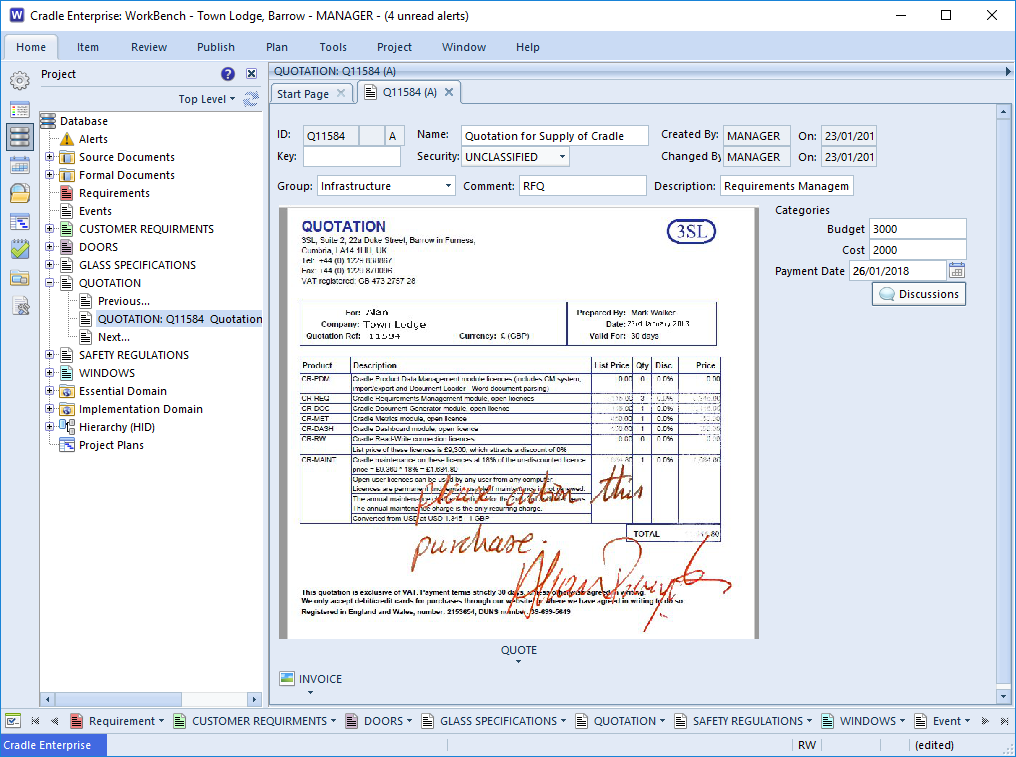Open the Top Level dropdown

pos(207,99)
